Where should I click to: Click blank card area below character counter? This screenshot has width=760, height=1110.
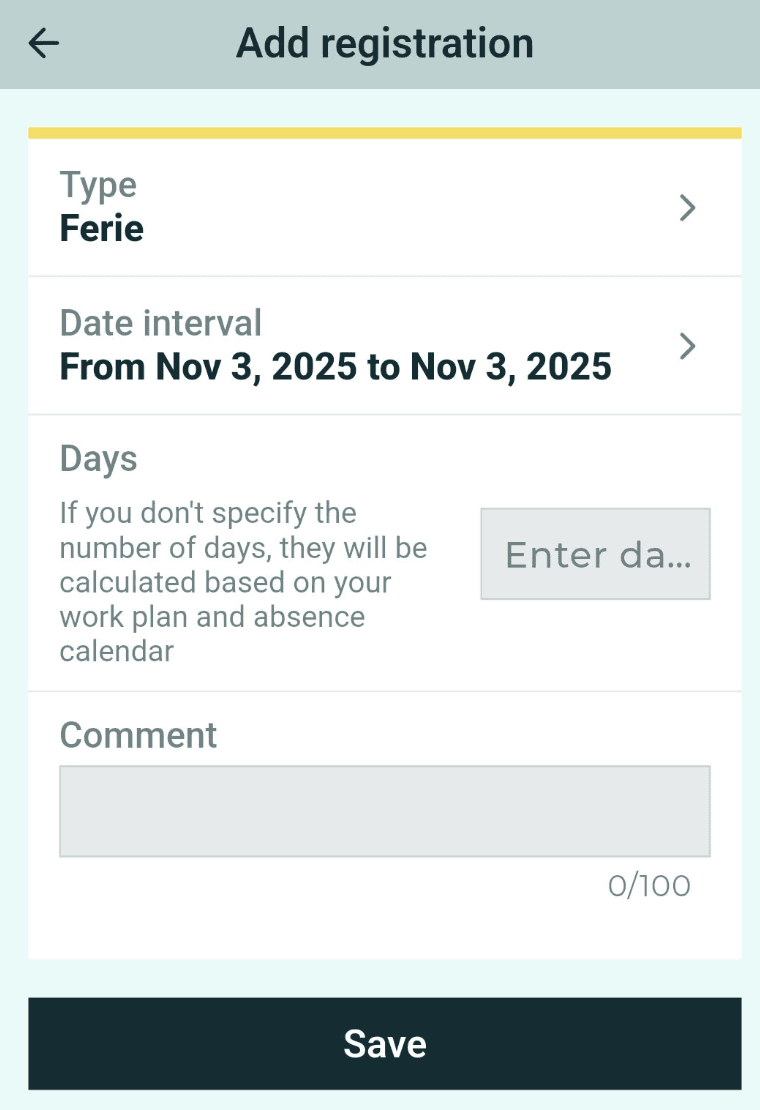385,932
